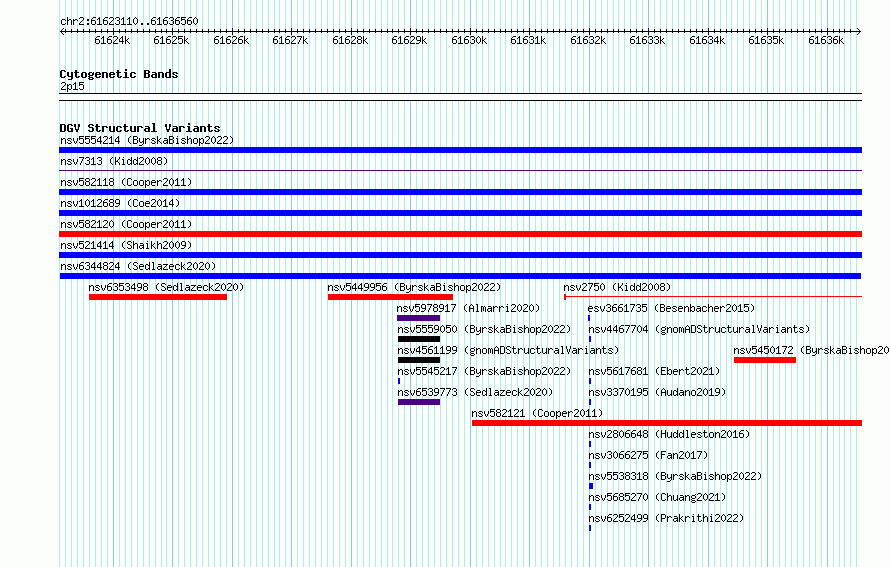Open nsv5617681 (Ebert2021) label
890x567 pixels.
[x=654, y=371]
